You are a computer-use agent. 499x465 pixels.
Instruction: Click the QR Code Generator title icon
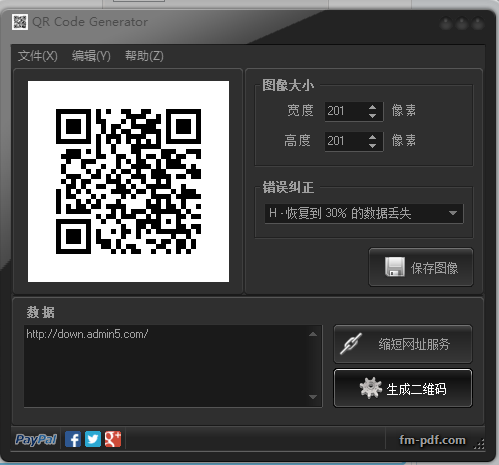(20, 22)
